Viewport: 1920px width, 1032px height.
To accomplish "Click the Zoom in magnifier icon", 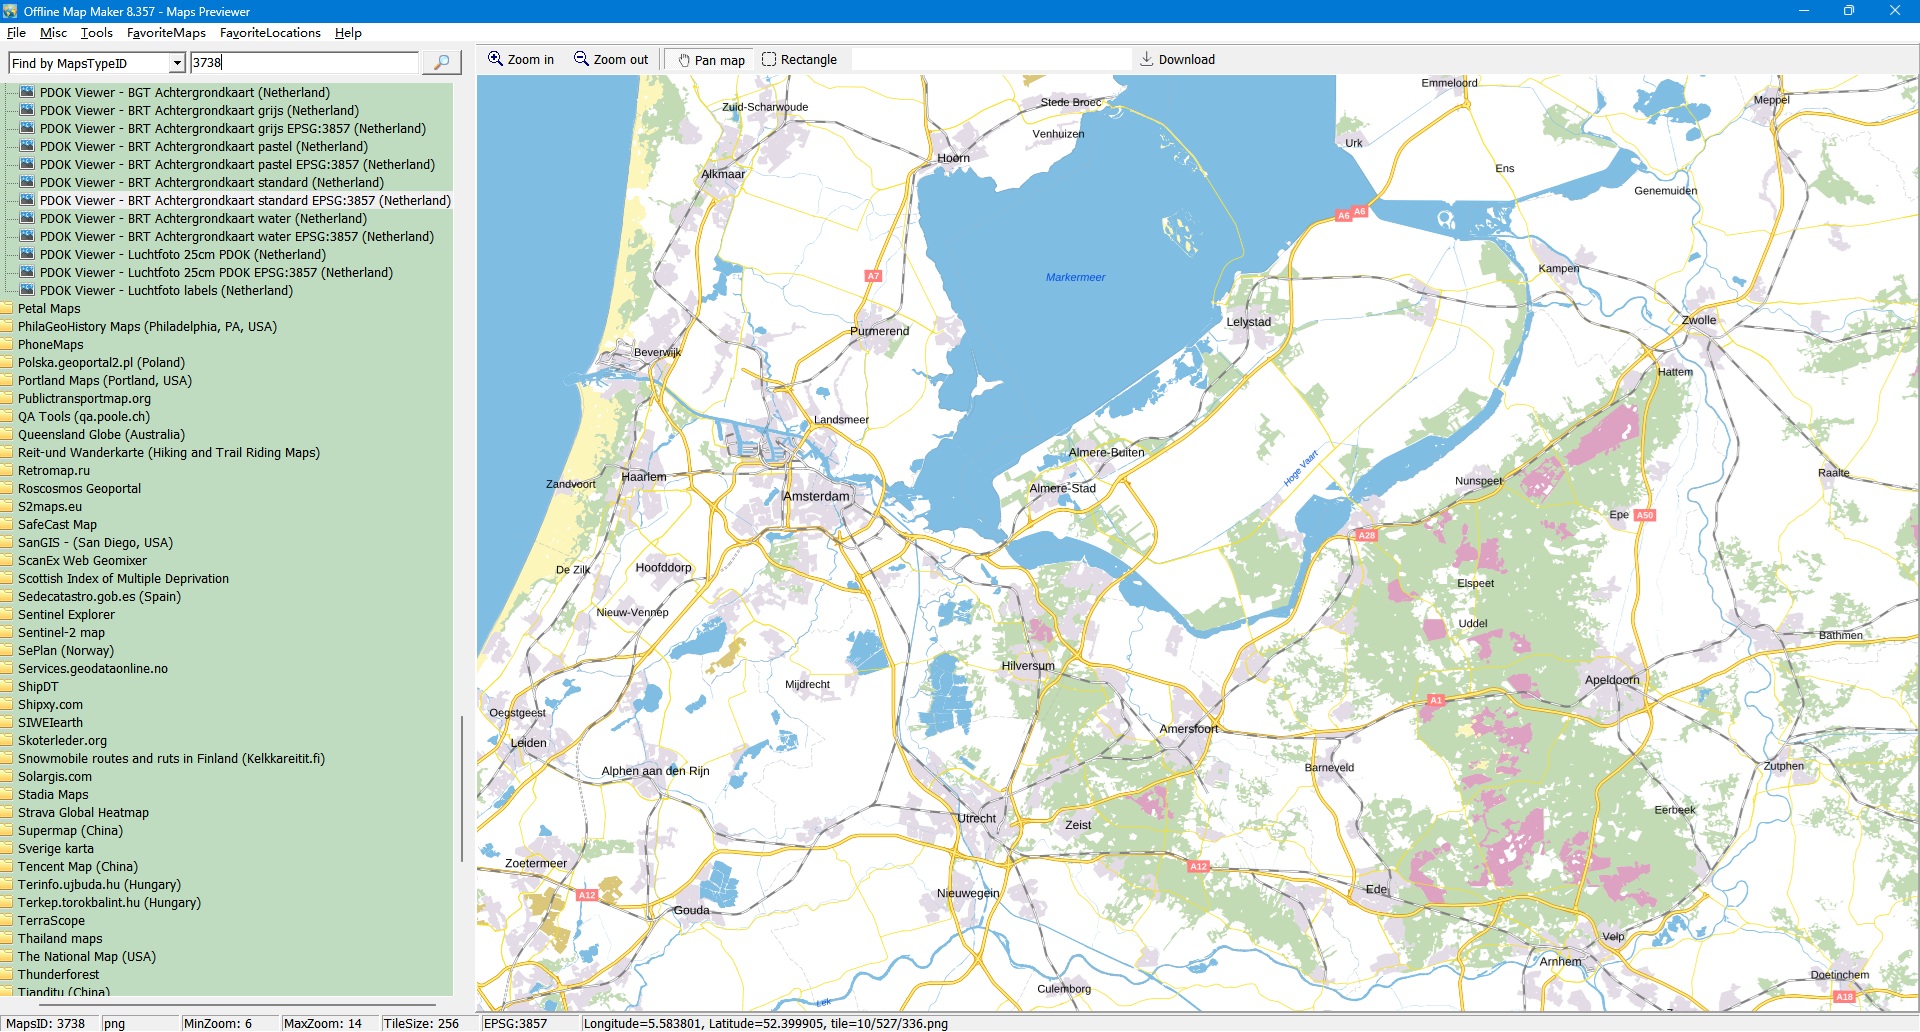I will click(495, 59).
